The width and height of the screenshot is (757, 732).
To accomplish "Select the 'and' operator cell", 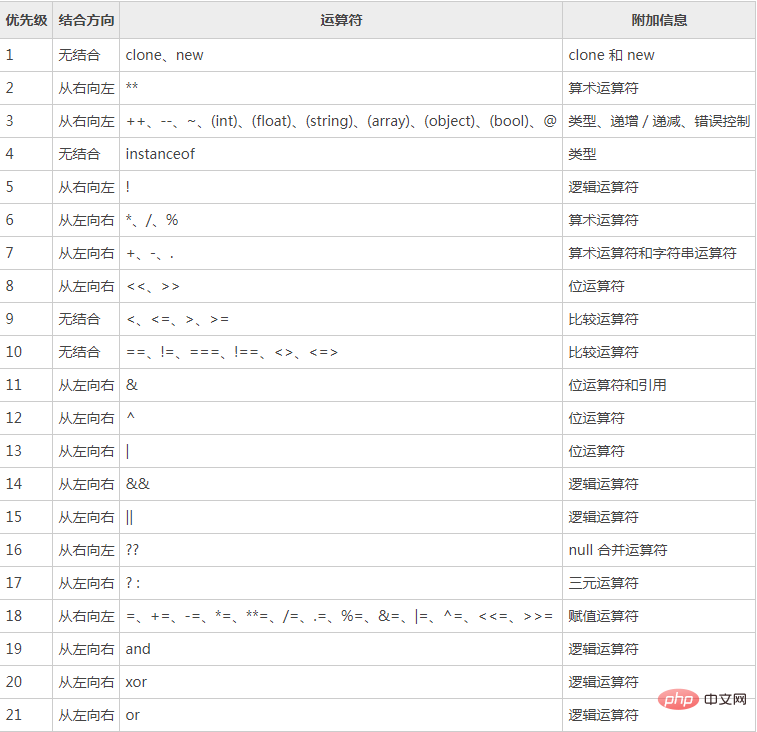I will (x=341, y=649).
